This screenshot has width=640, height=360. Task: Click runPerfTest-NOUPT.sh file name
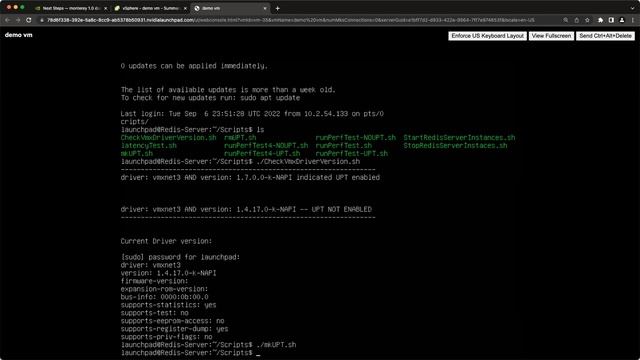click(x=356, y=138)
